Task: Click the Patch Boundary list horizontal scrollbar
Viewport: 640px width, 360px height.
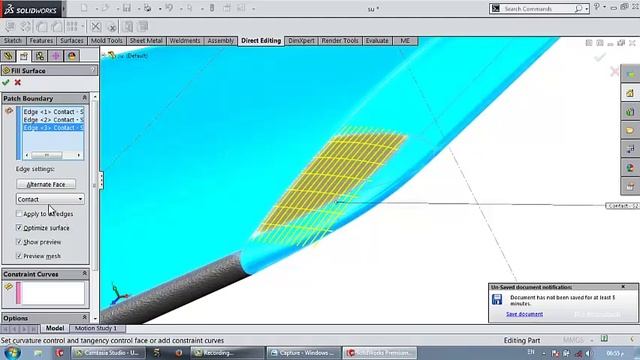Action: pyautogui.click(x=53, y=155)
